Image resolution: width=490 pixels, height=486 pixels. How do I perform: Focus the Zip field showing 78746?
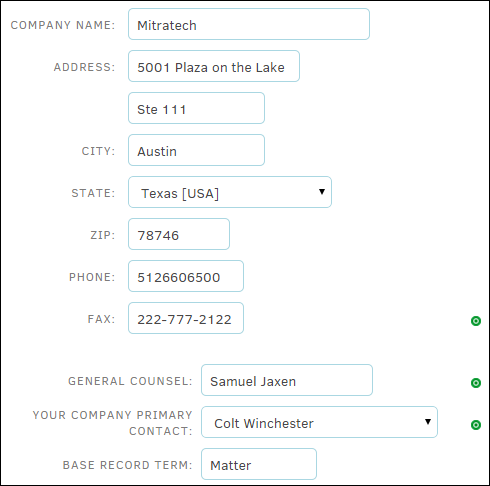point(179,234)
